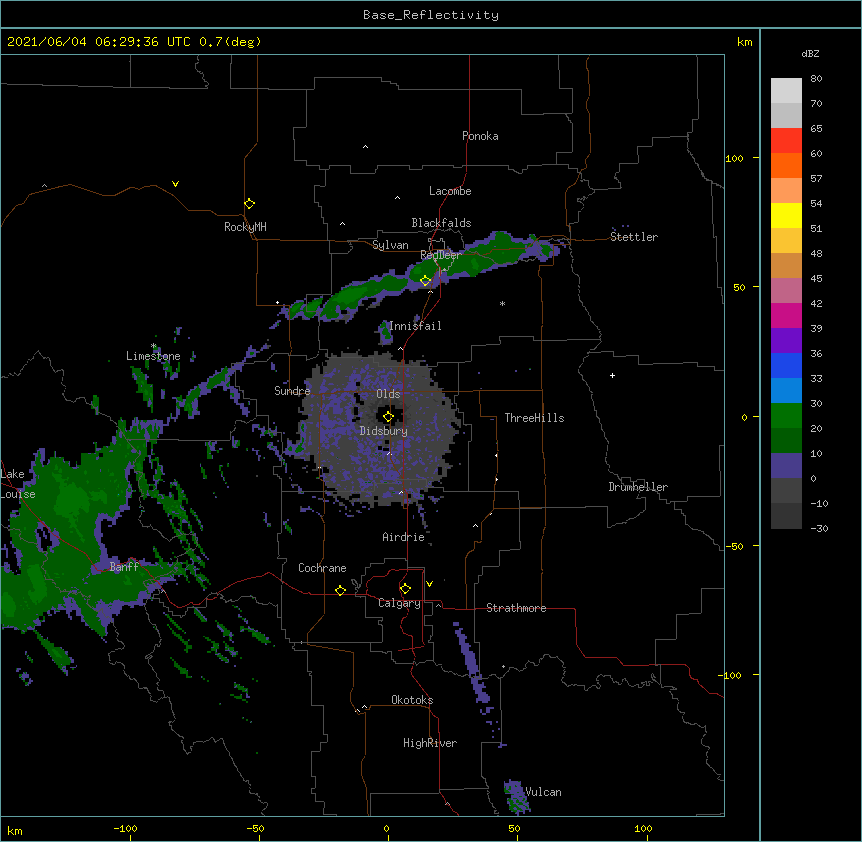The width and height of the screenshot is (862, 842).
Task: Click the -100 tick on the vertical axis
Action: (x=731, y=675)
